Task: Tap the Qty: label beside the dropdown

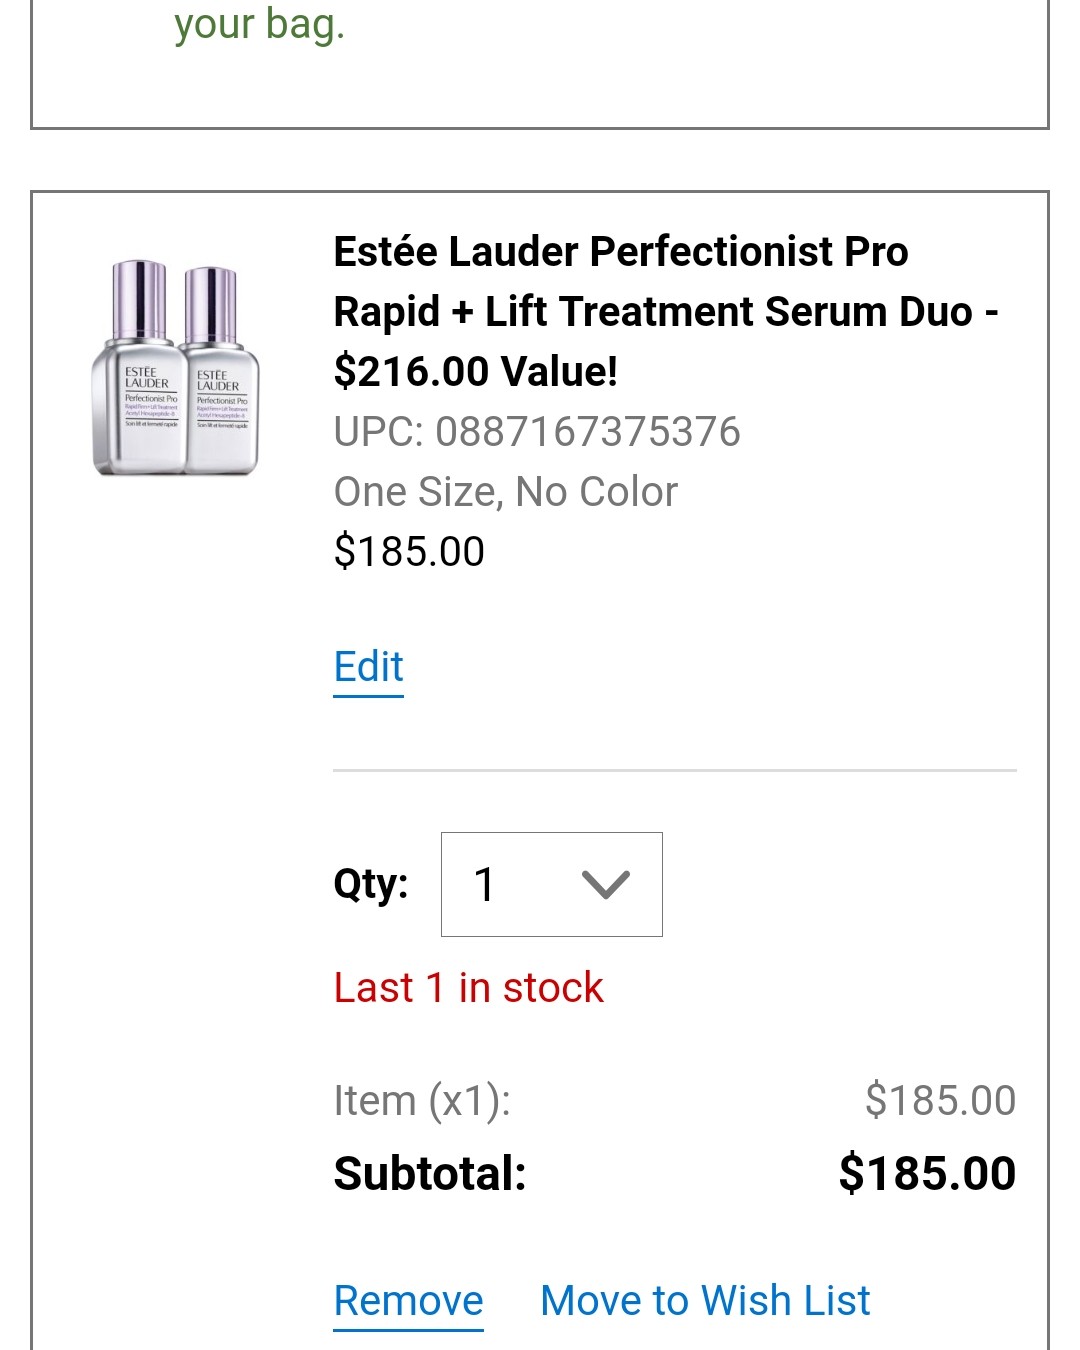Action: [x=371, y=885]
